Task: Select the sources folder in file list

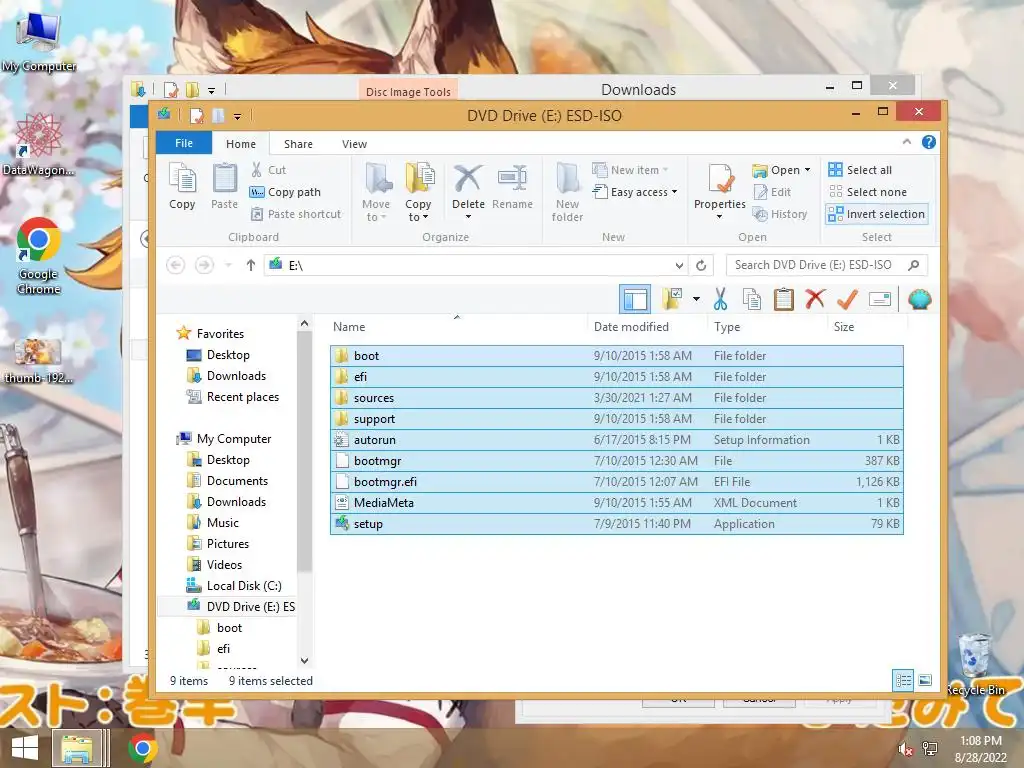Action: click(x=616, y=398)
